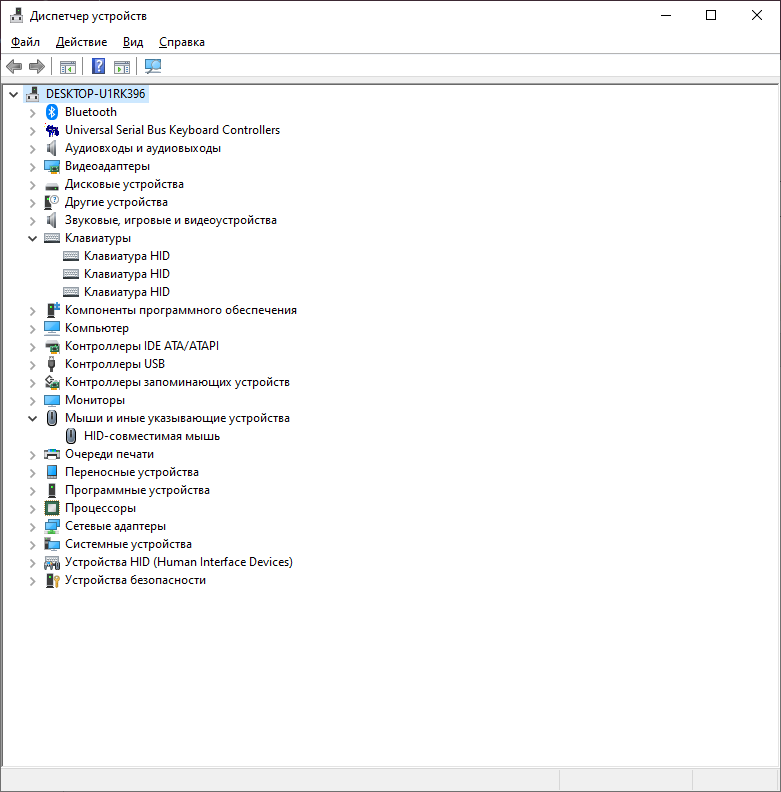Select the Другие устройства label
Image resolution: width=781 pixels, height=792 pixels.
116,202
